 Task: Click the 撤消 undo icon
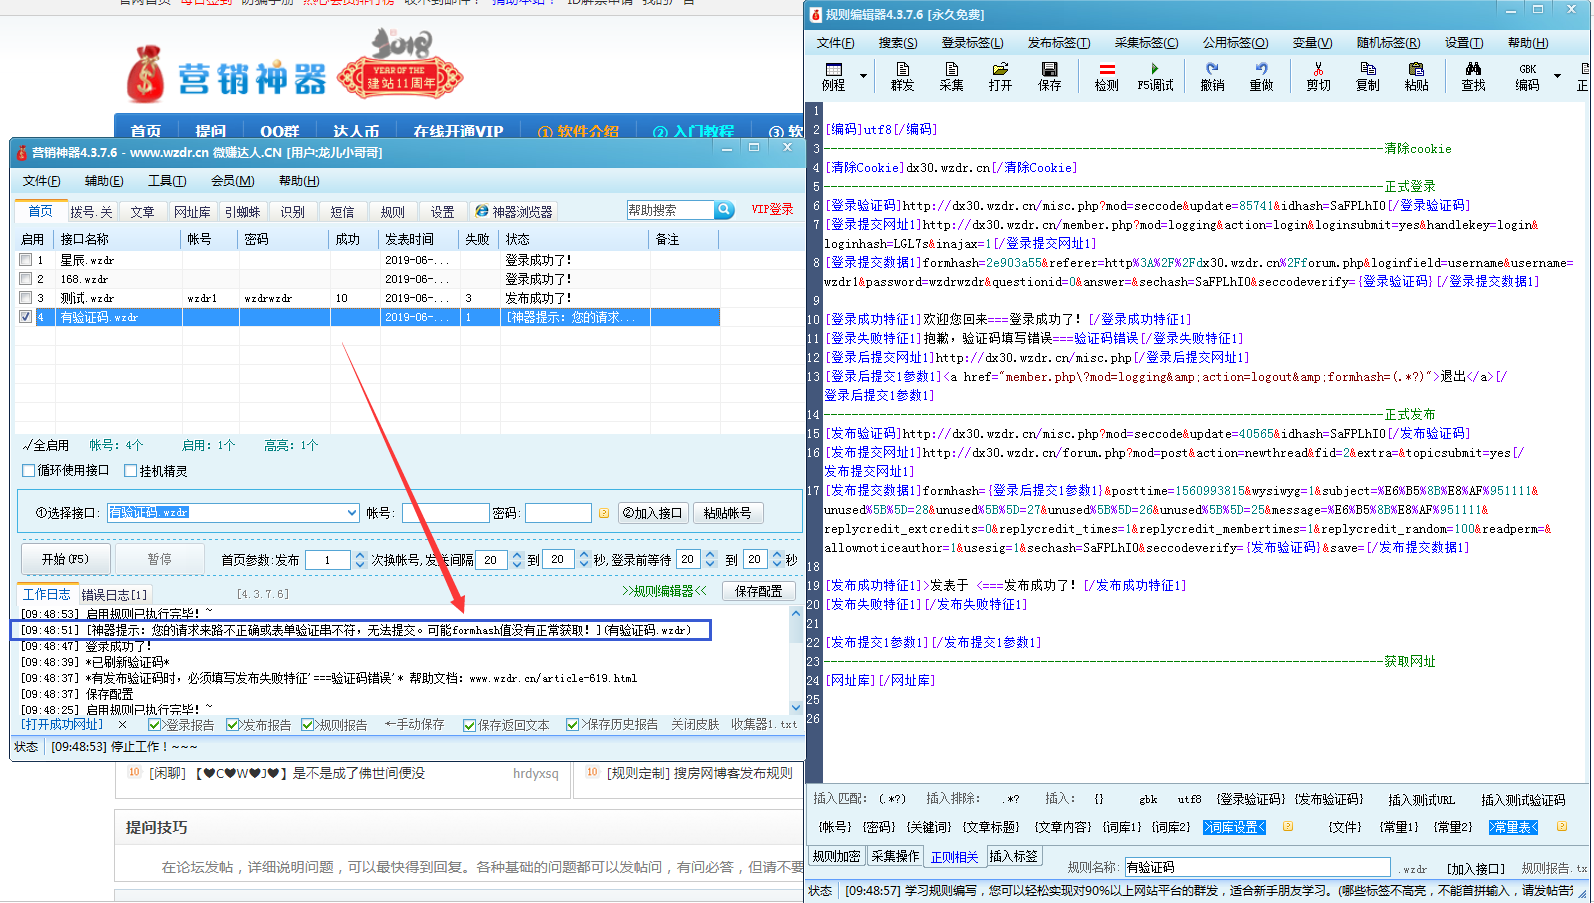[x=1212, y=76]
